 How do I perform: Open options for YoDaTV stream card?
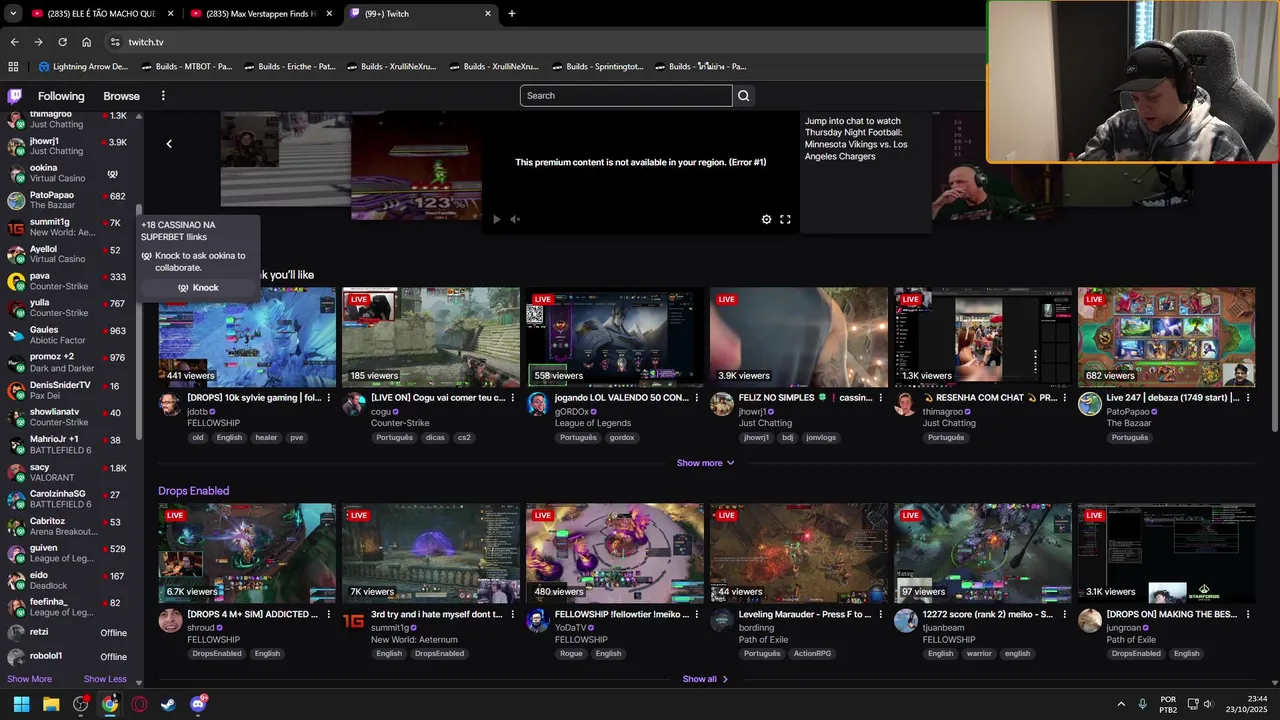pyautogui.click(x=697, y=614)
